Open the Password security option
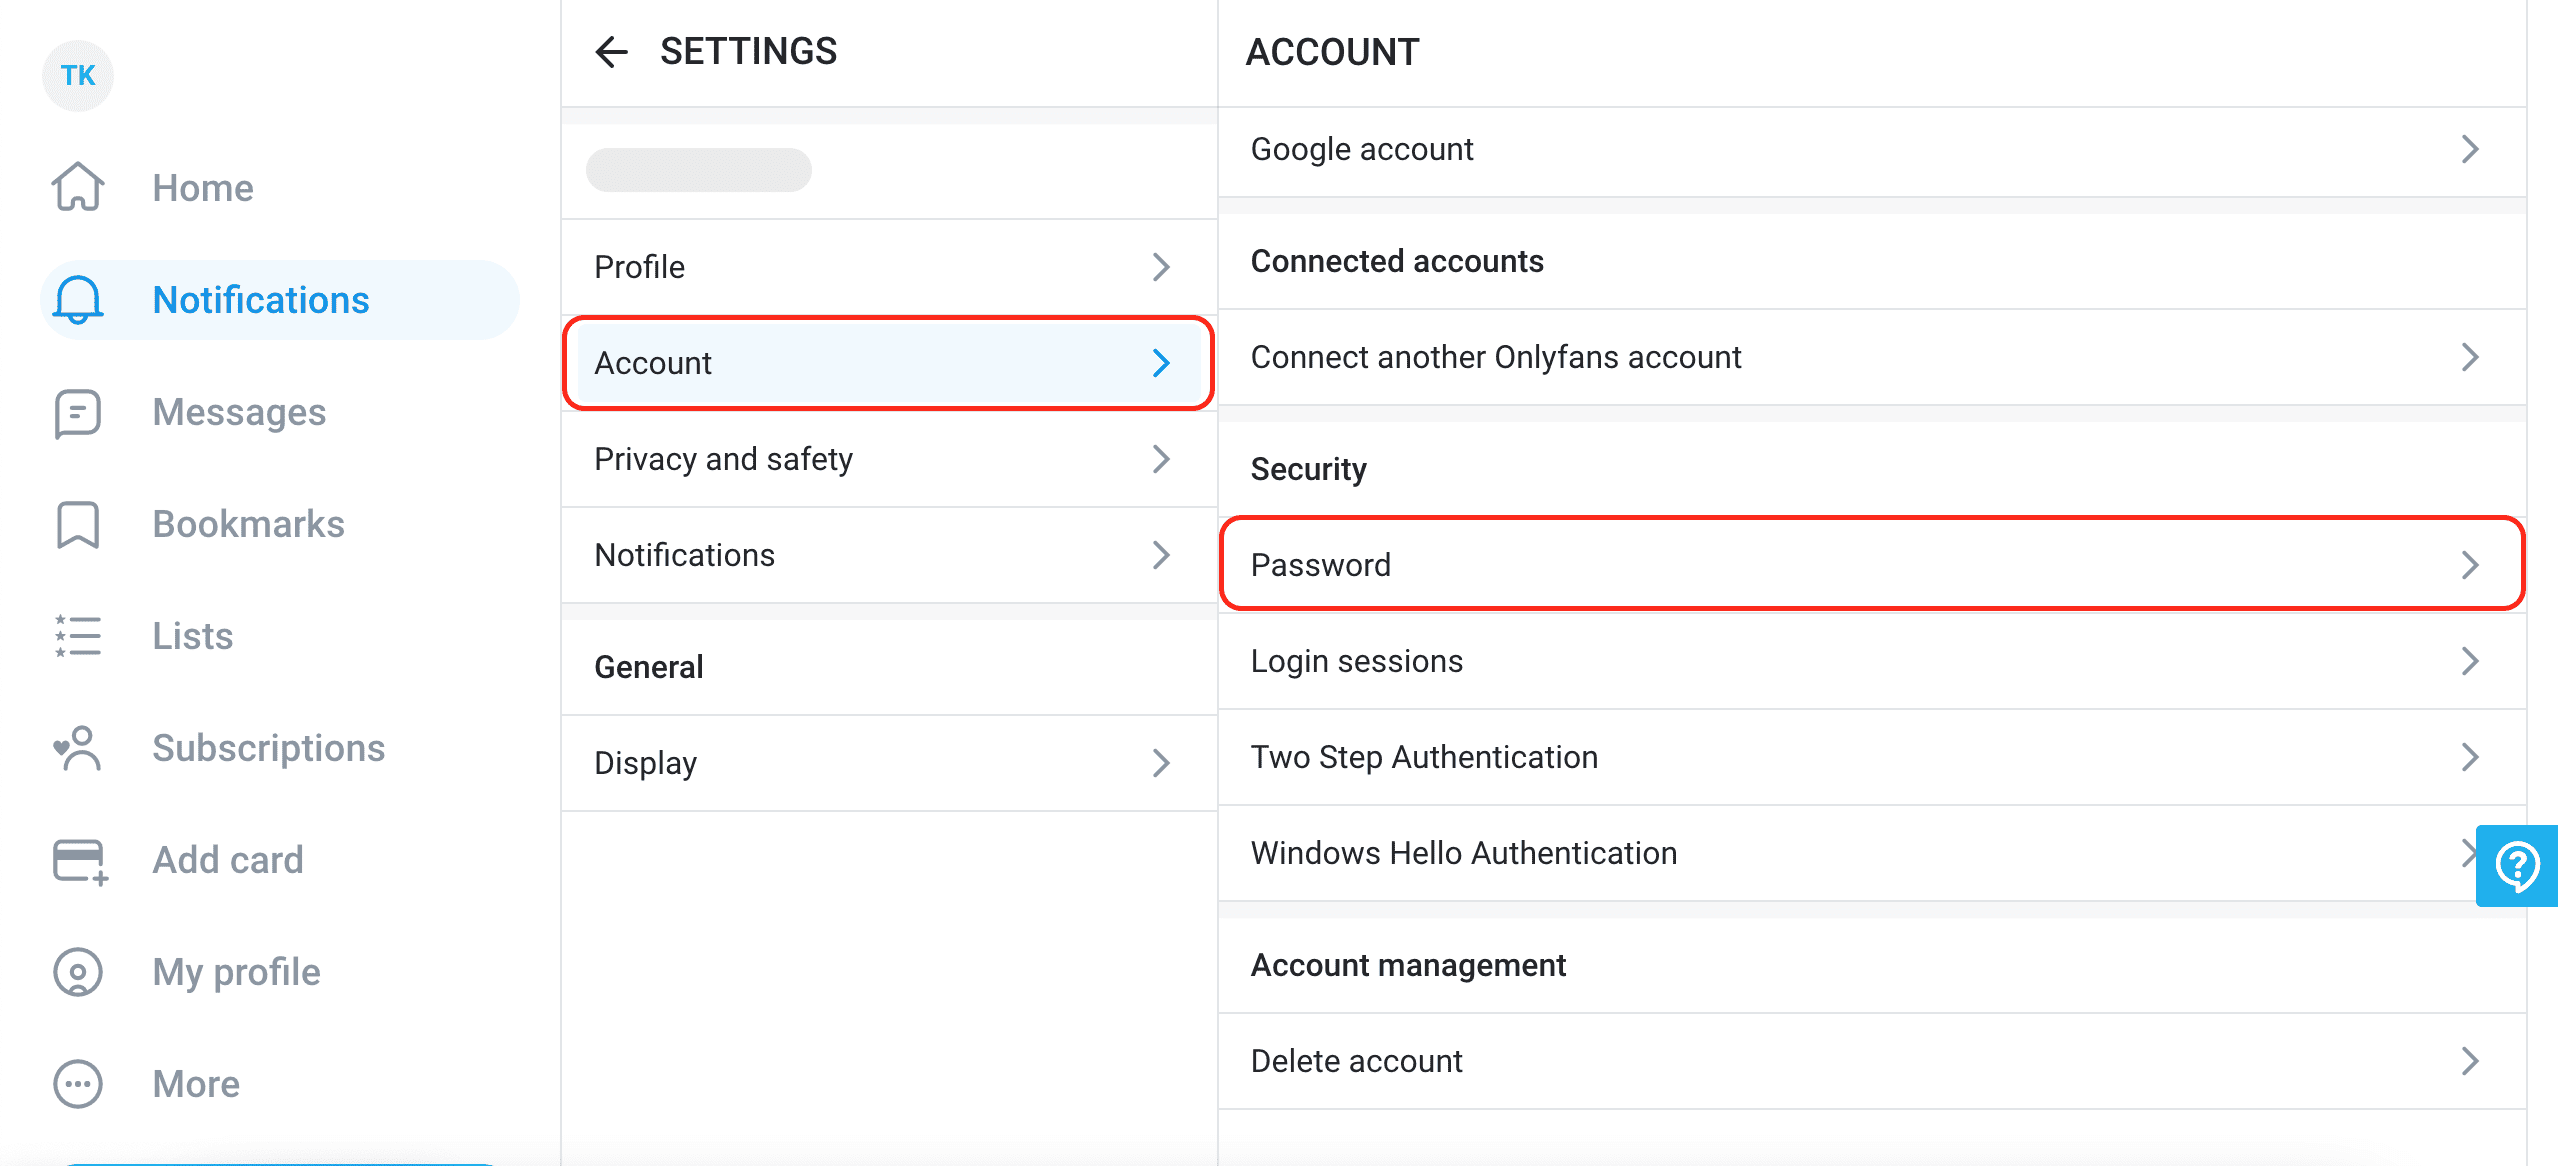This screenshot has width=2558, height=1166. pos(1870,565)
